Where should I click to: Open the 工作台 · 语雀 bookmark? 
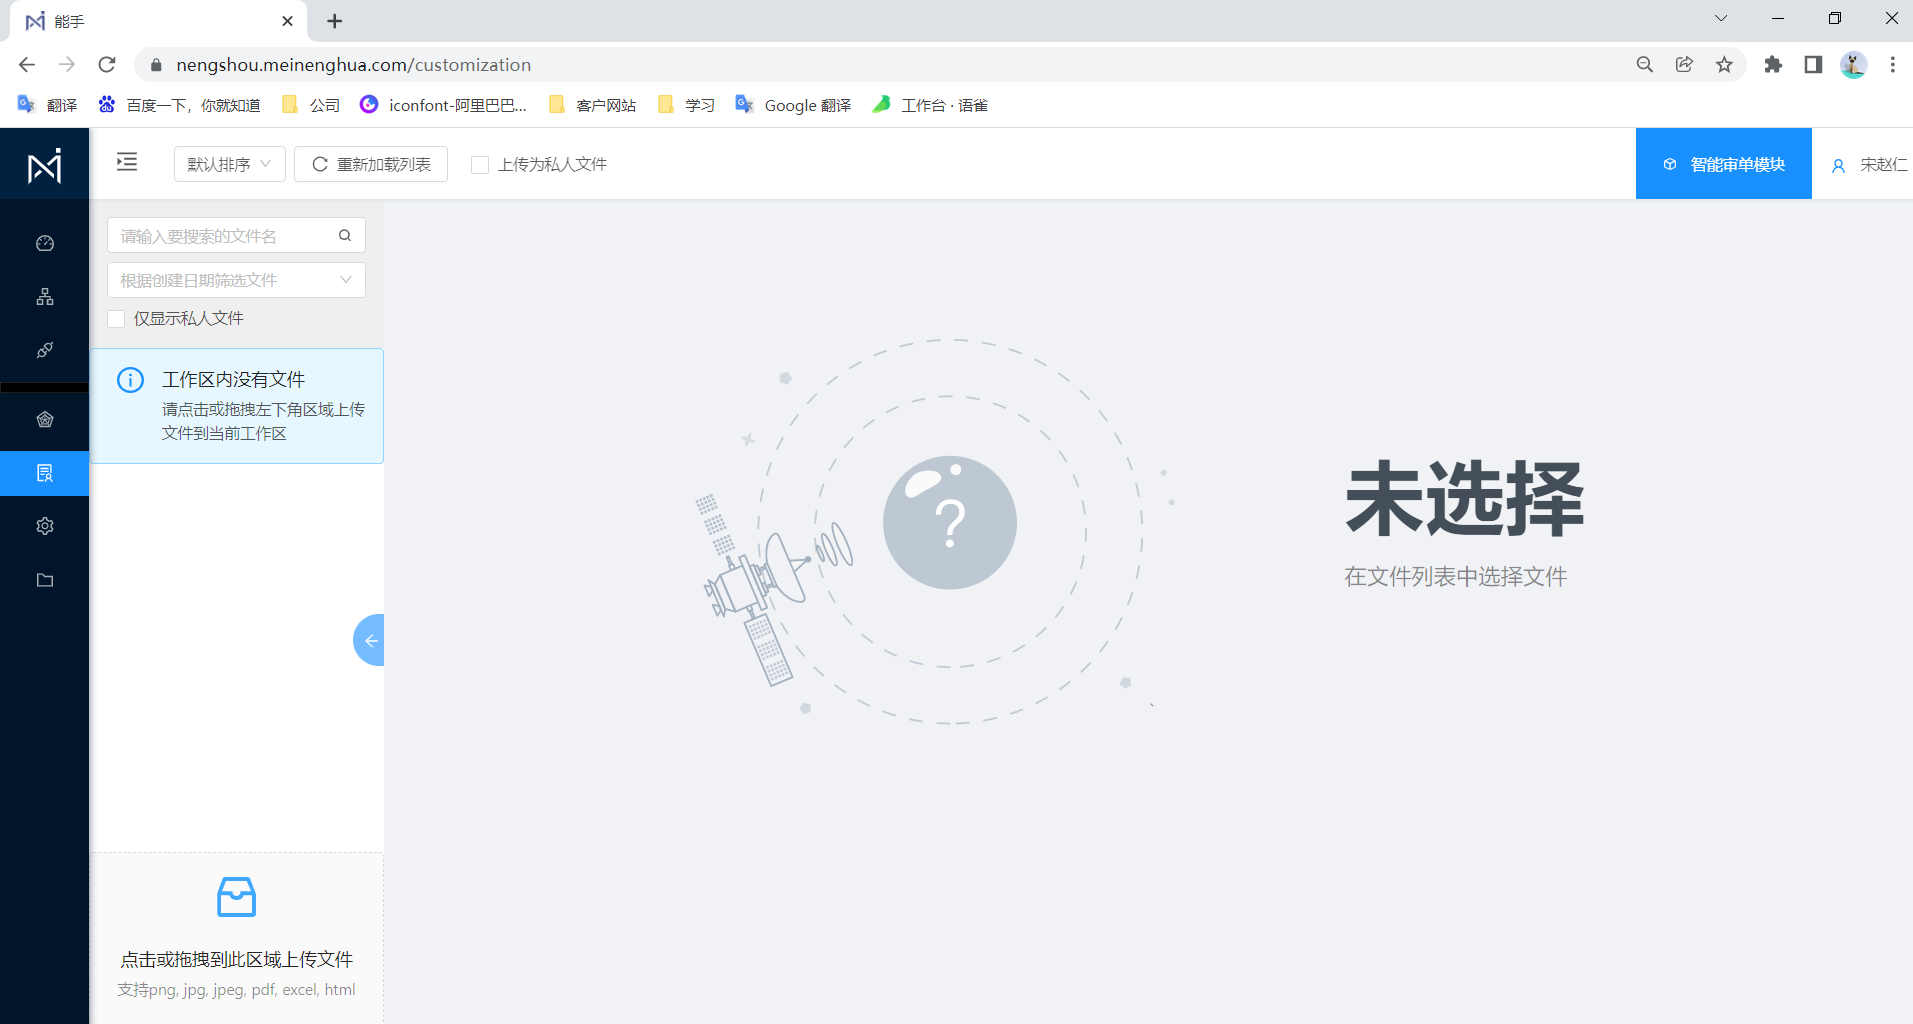point(930,105)
